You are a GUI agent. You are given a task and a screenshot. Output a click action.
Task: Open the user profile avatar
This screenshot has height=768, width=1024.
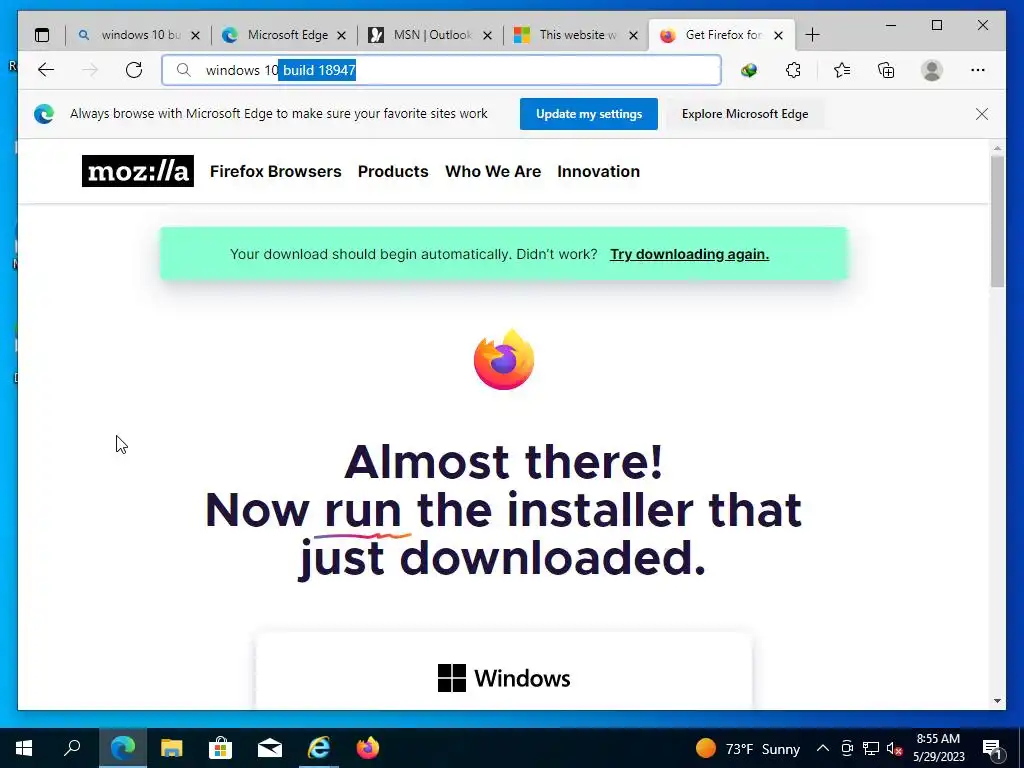[932, 70]
